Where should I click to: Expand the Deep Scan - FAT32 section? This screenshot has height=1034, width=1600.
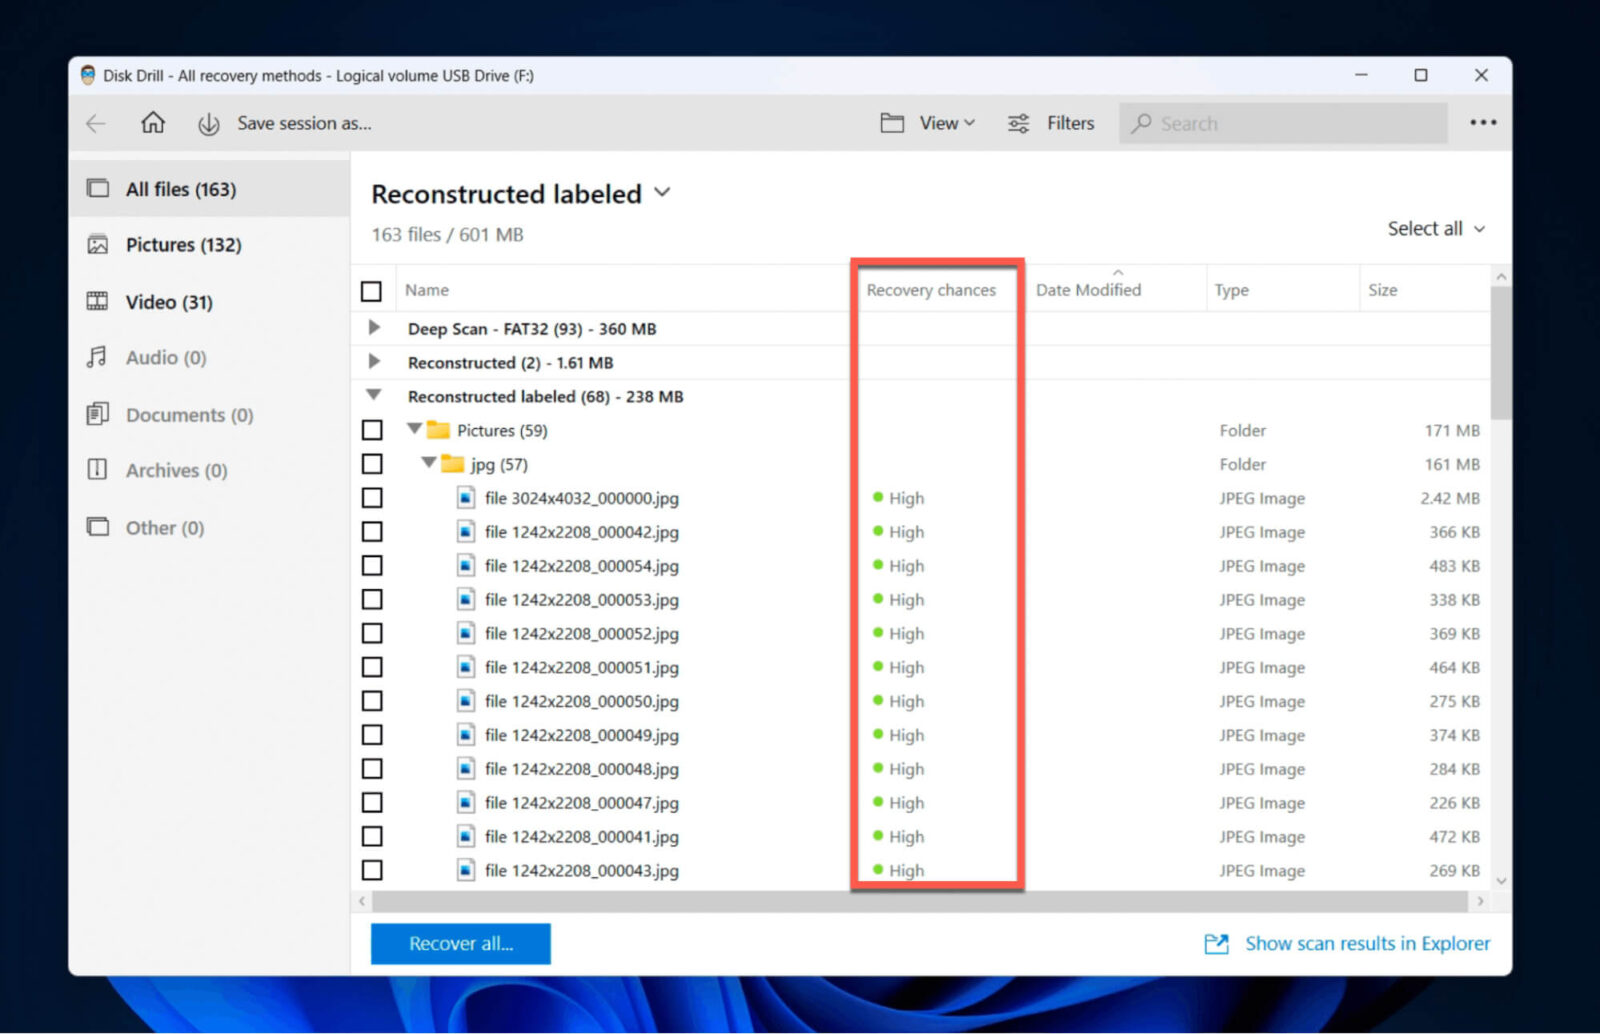point(374,327)
